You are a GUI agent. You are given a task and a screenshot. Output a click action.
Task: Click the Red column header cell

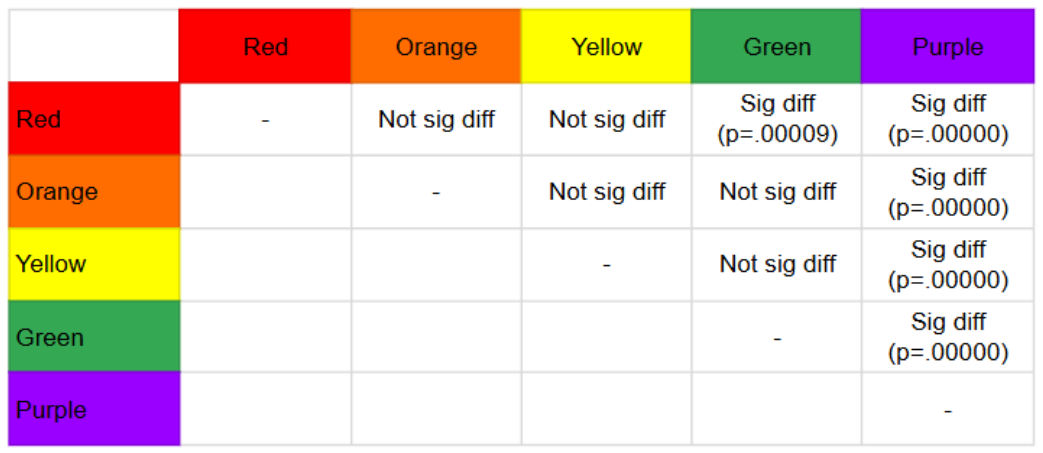pos(265,46)
